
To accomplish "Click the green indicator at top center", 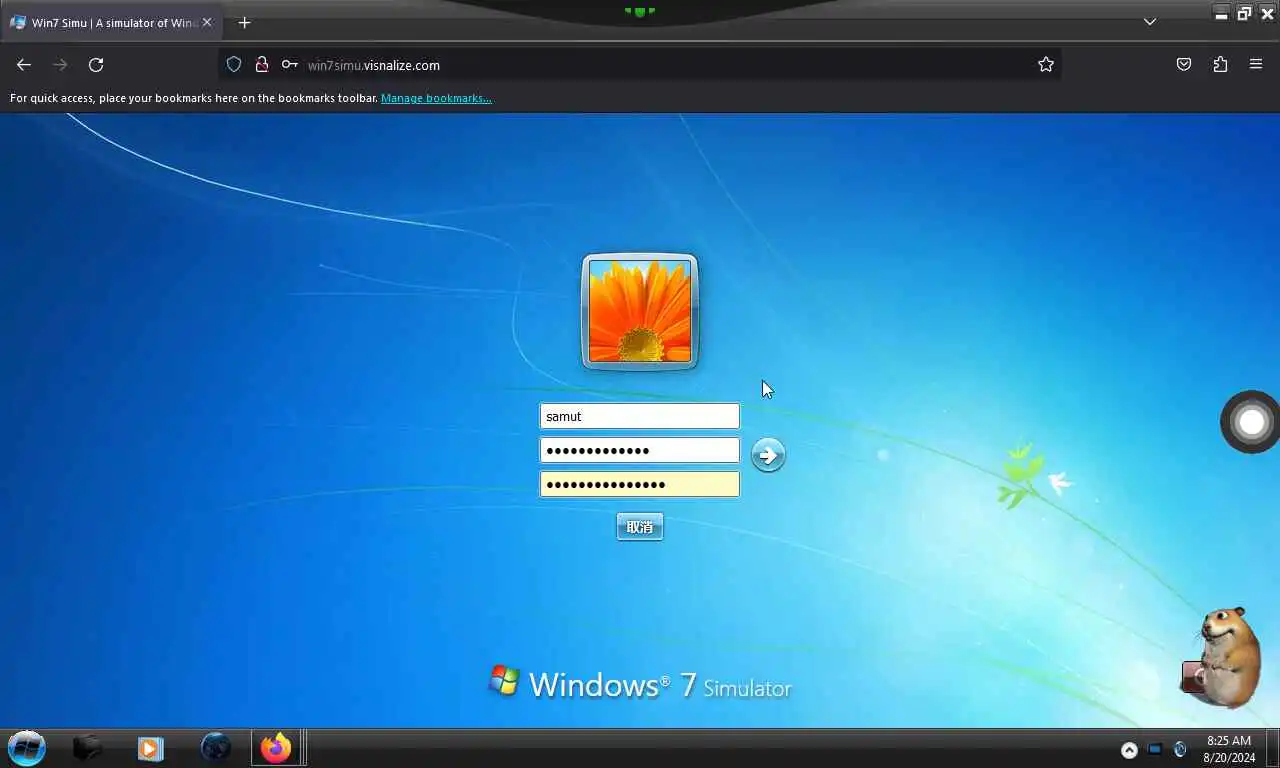I will [640, 11].
